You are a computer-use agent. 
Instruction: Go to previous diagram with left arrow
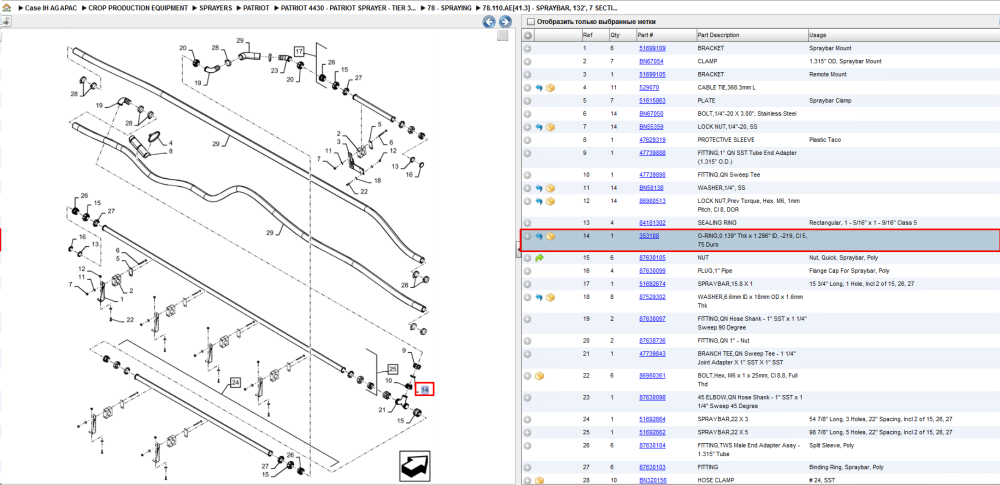[489, 22]
